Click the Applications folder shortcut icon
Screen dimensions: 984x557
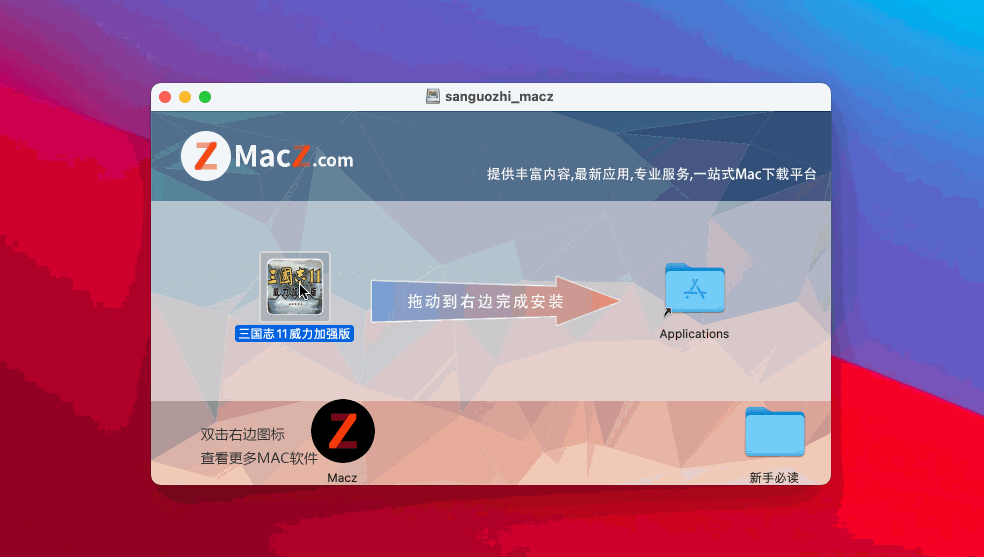694,289
